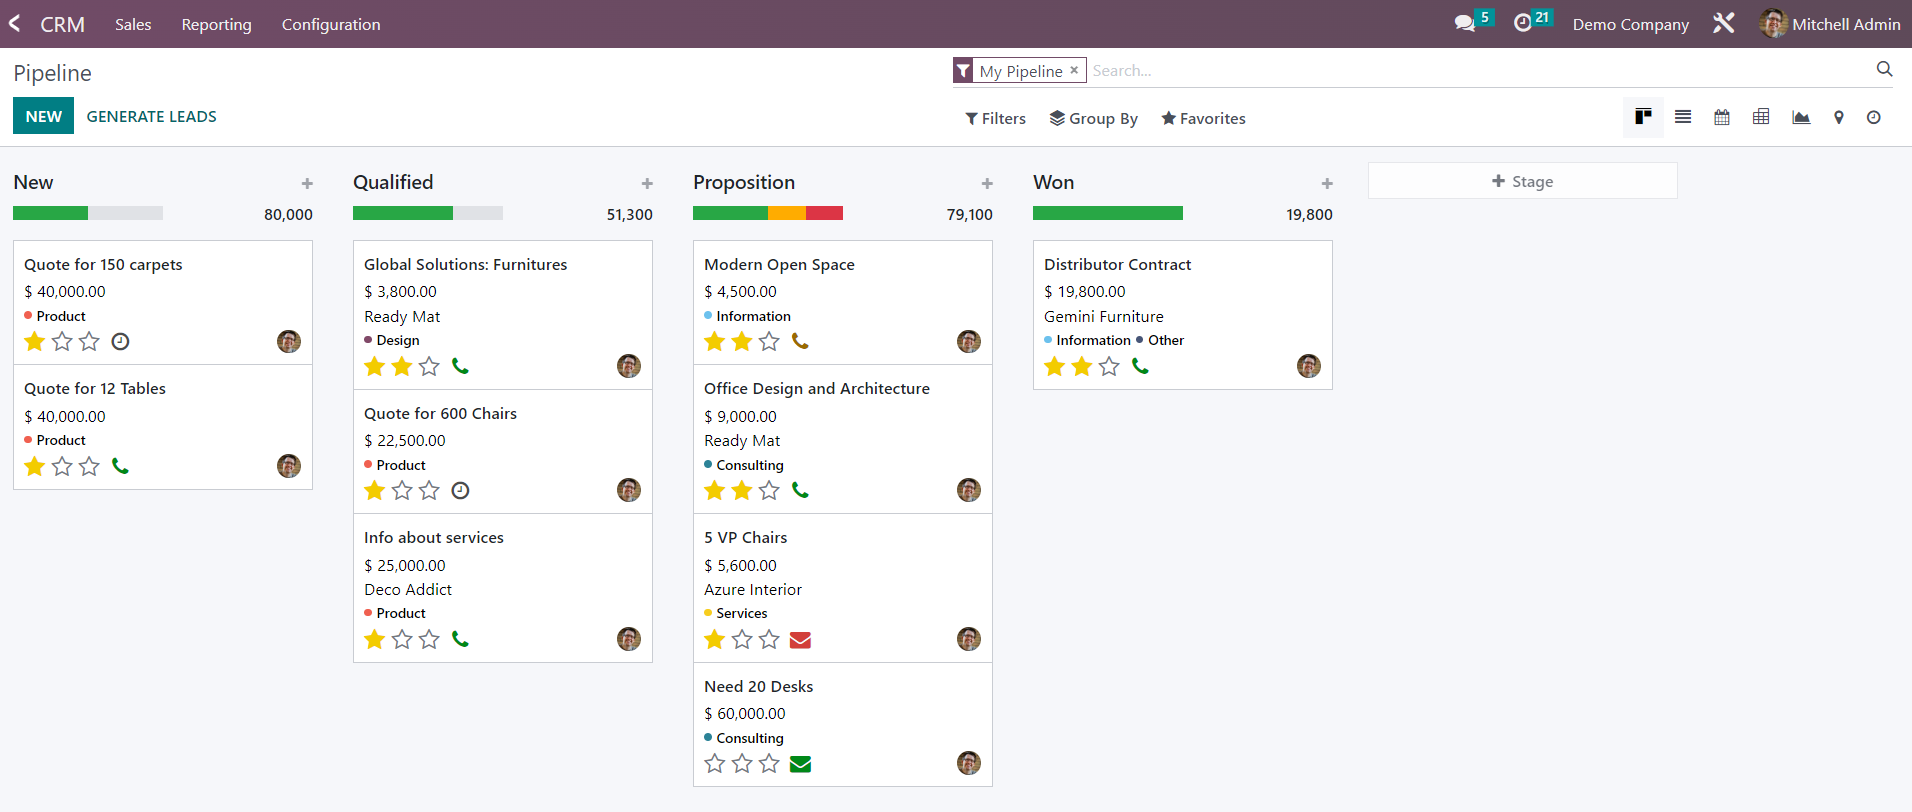Open the graph view
This screenshot has height=812, width=1912.
(x=1801, y=117)
